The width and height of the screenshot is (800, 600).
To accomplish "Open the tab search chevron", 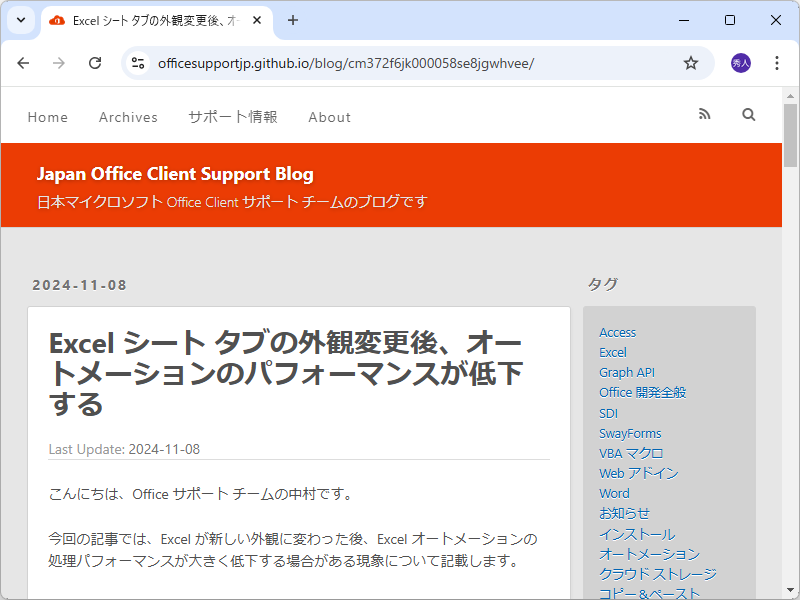I will (x=20, y=20).
